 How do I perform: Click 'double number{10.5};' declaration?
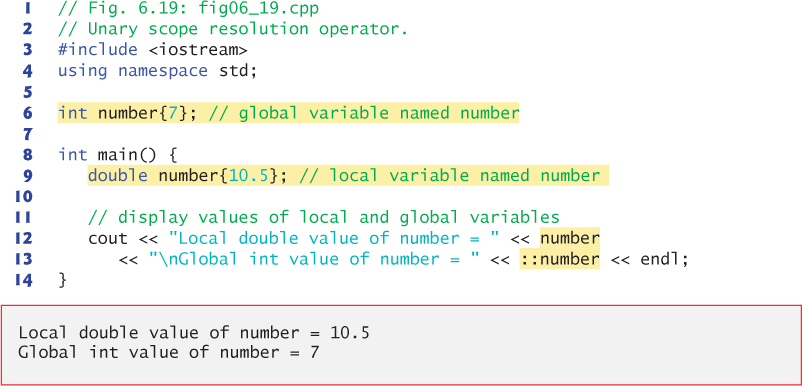pos(188,175)
